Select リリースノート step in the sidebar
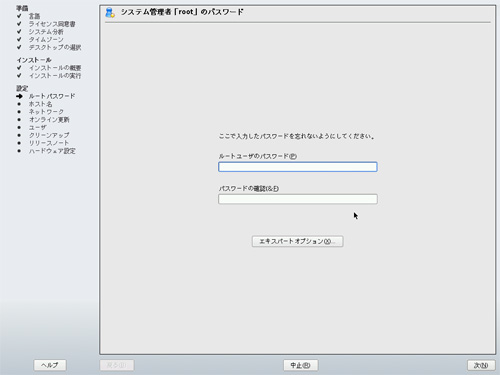The image size is (500, 375). tap(49, 143)
